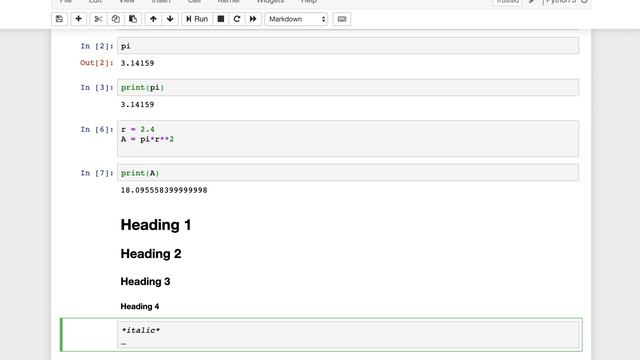640x360 pixels.
Task: Click the In [6]: prompt label
Action: (x=97, y=129)
